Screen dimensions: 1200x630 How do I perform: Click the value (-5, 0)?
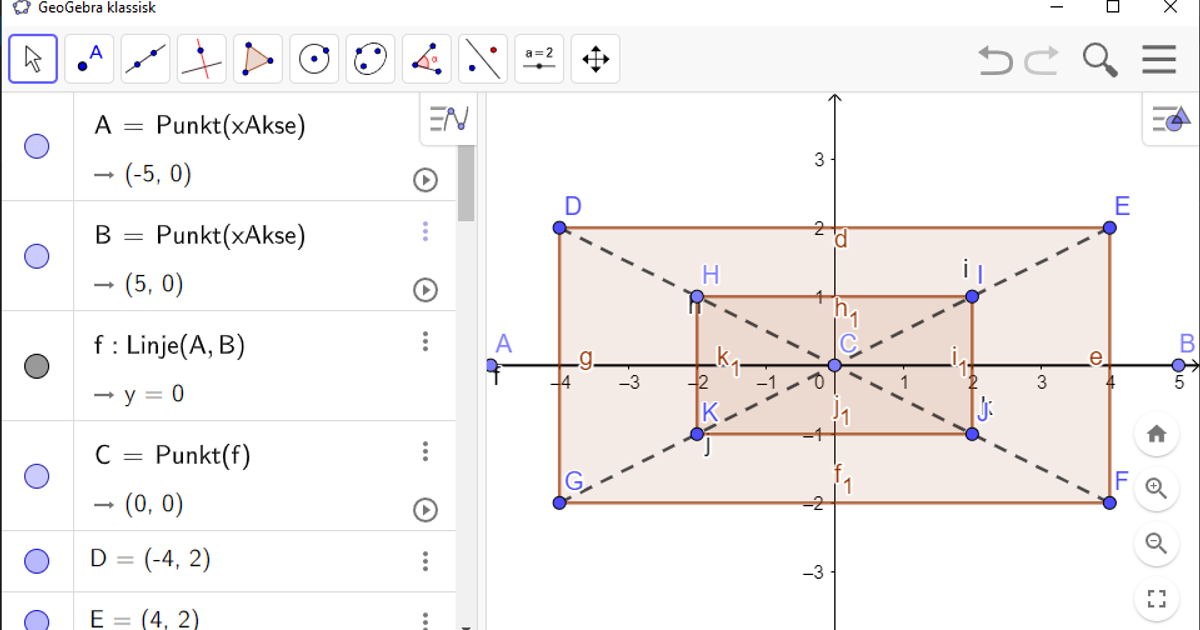[x=158, y=175]
